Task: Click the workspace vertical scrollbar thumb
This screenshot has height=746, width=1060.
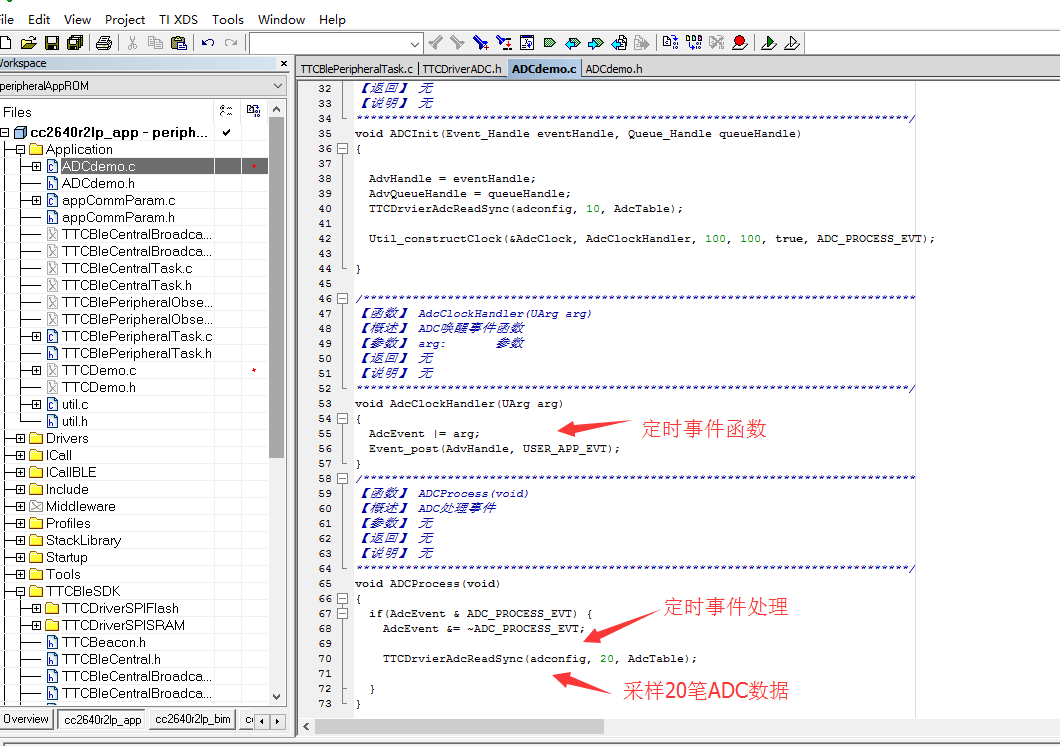Action: [x=276, y=288]
